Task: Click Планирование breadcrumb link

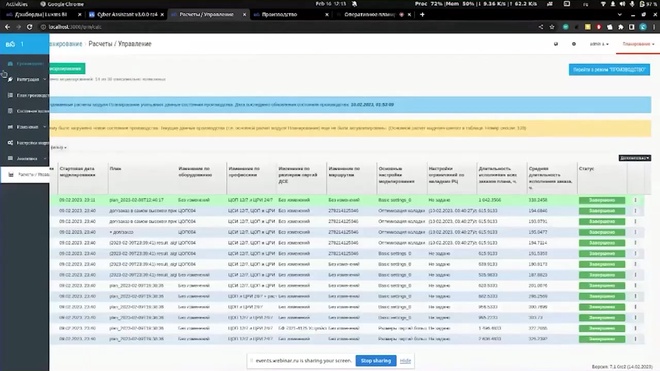Action: point(65,44)
